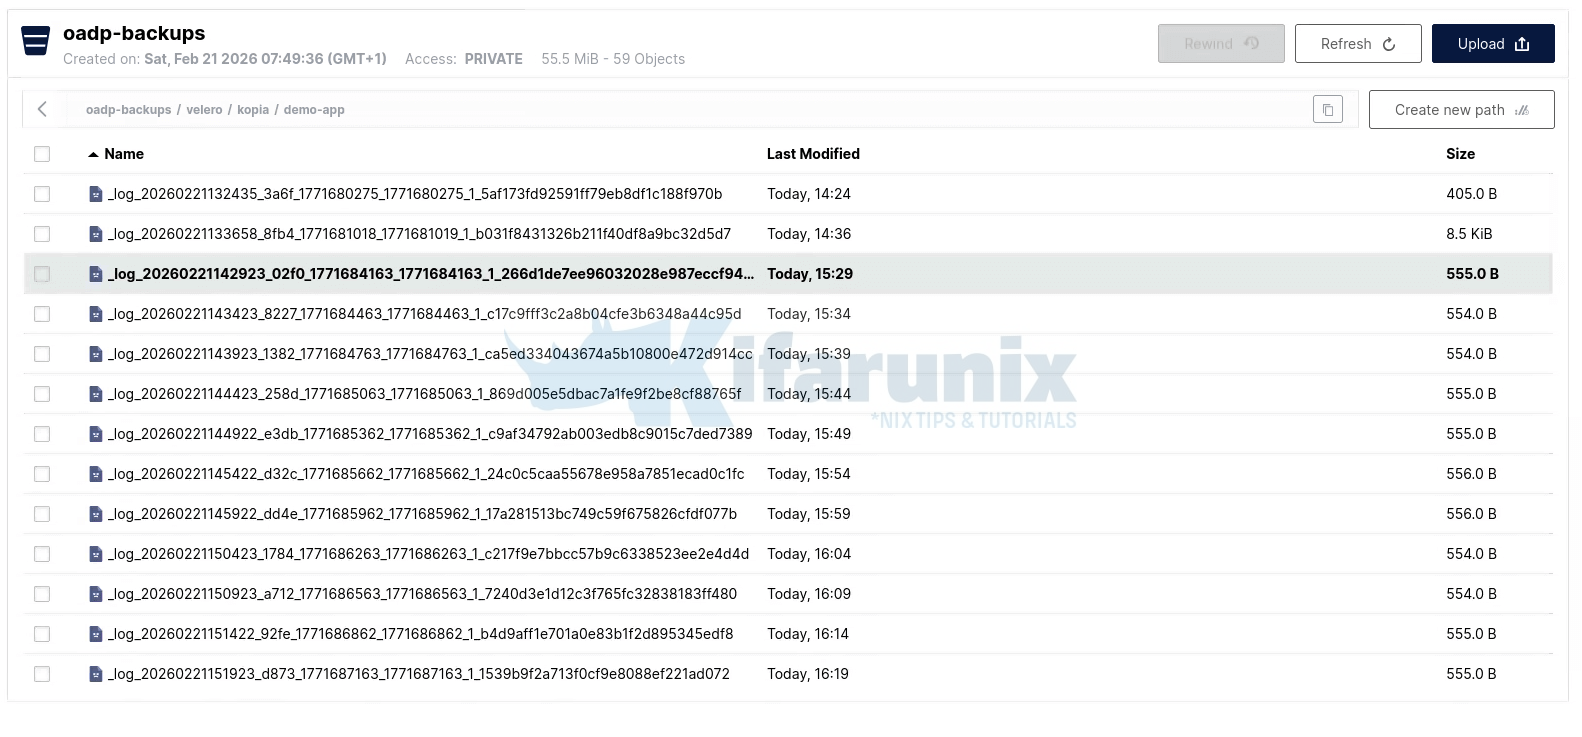Click the file icon of _log_20260221143923_1382
Screen dimensions: 1582x737
(x=96, y=354)
